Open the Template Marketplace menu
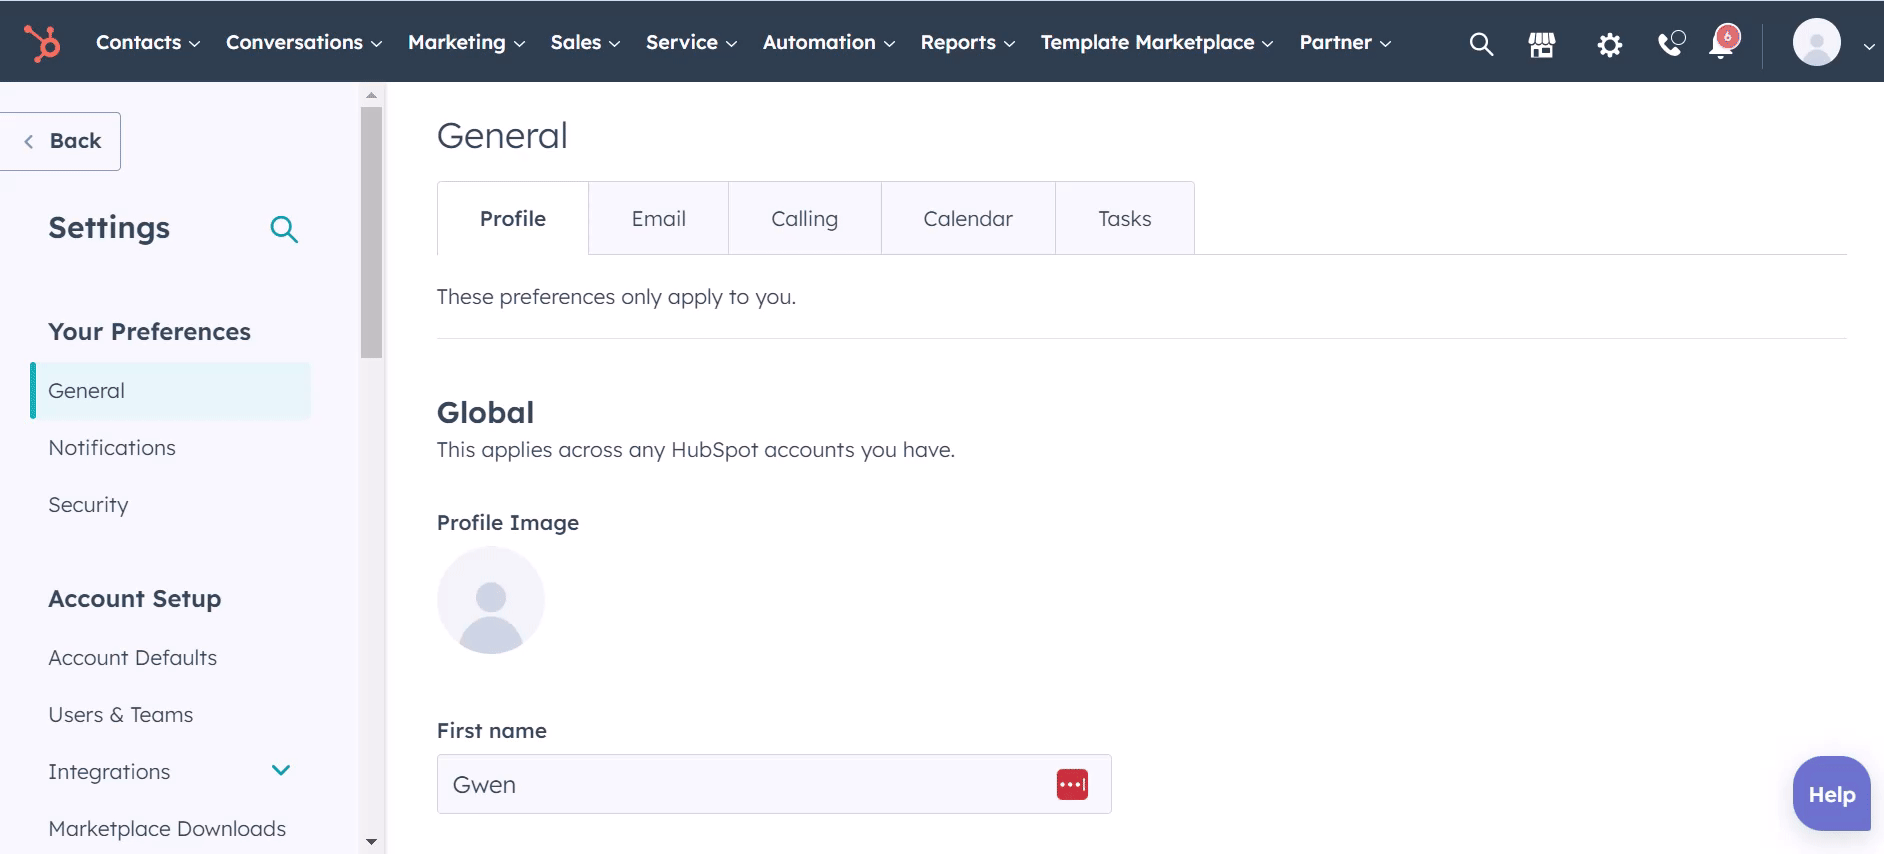Viewport: 1884px width, 854px height. (x=1156, y=42)
